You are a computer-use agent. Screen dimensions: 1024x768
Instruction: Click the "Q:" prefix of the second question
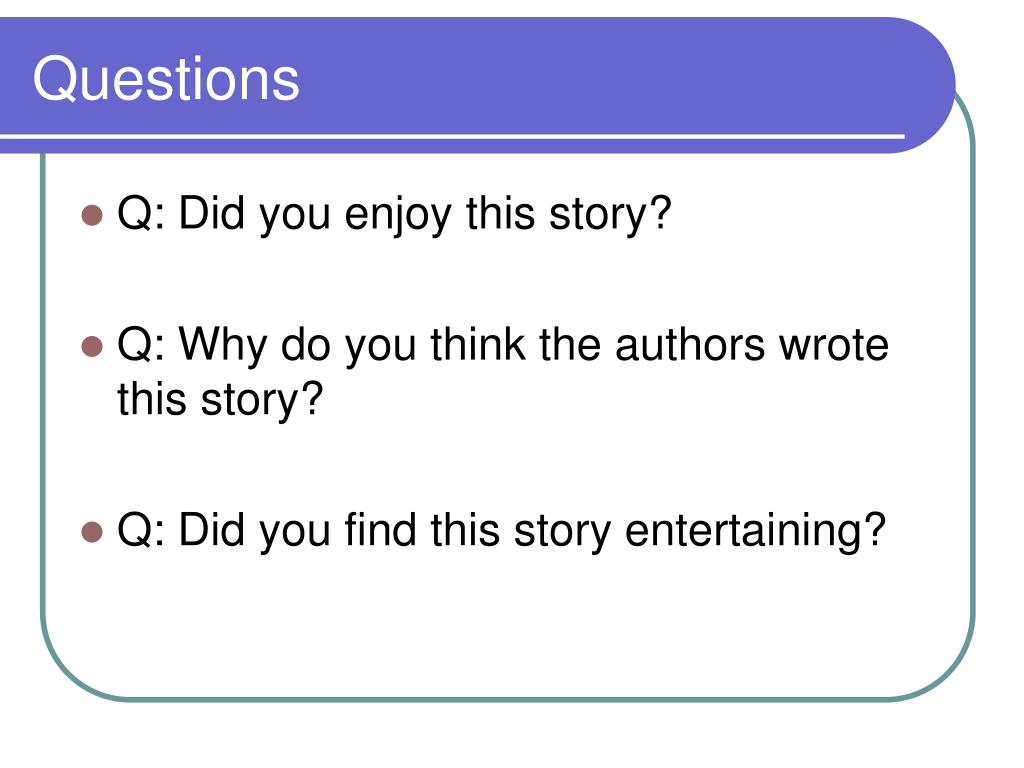click(x=141, y=344)
